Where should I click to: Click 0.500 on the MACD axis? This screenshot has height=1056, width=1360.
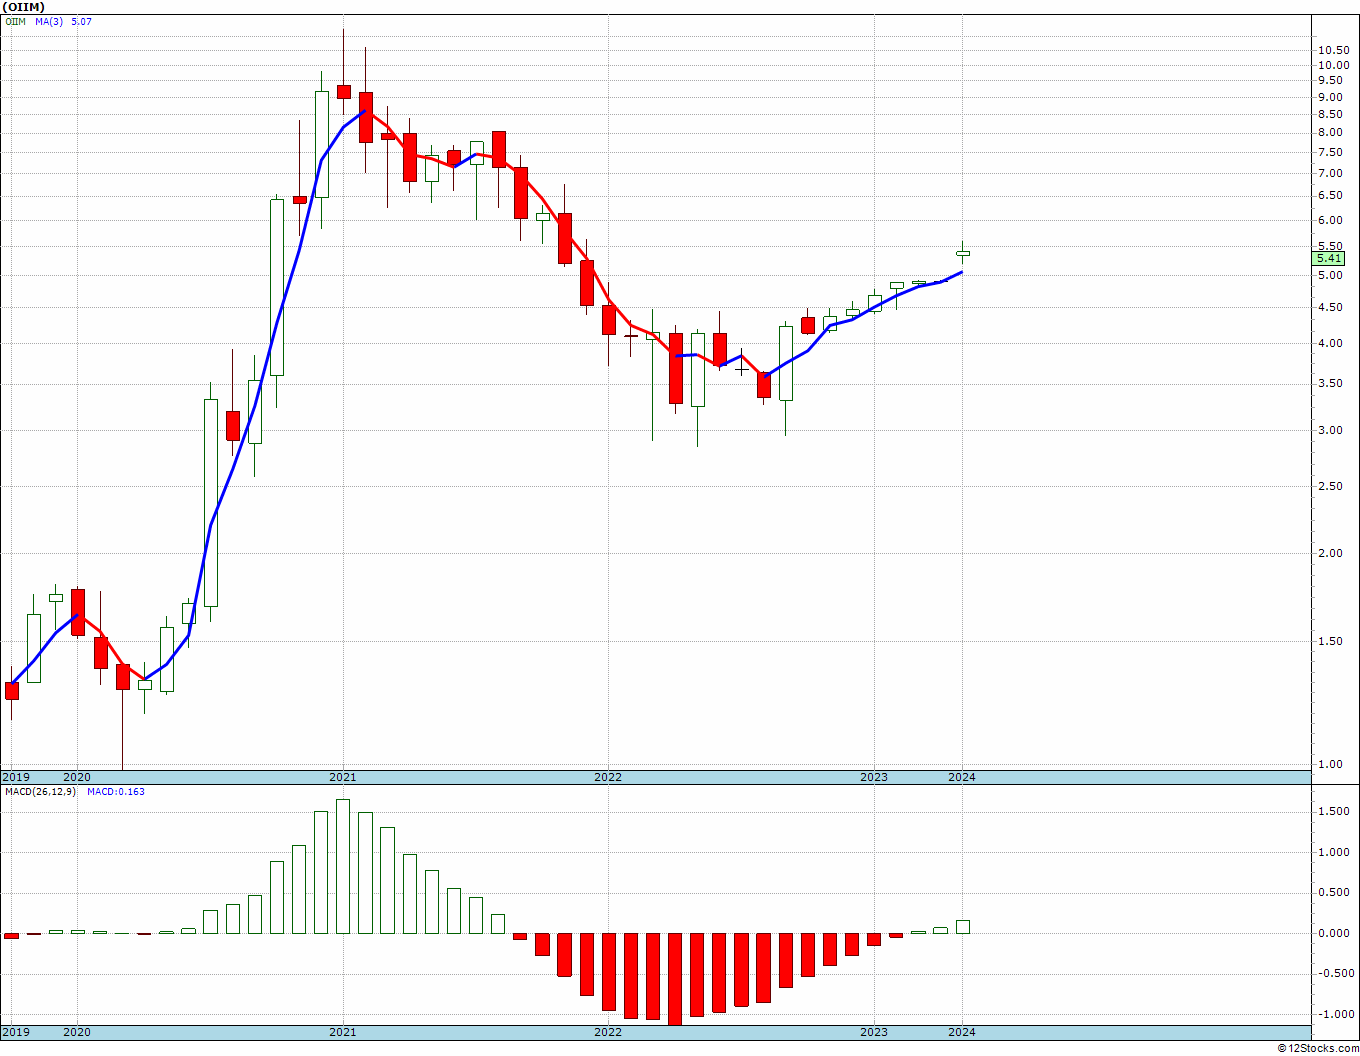[1332, 893]
